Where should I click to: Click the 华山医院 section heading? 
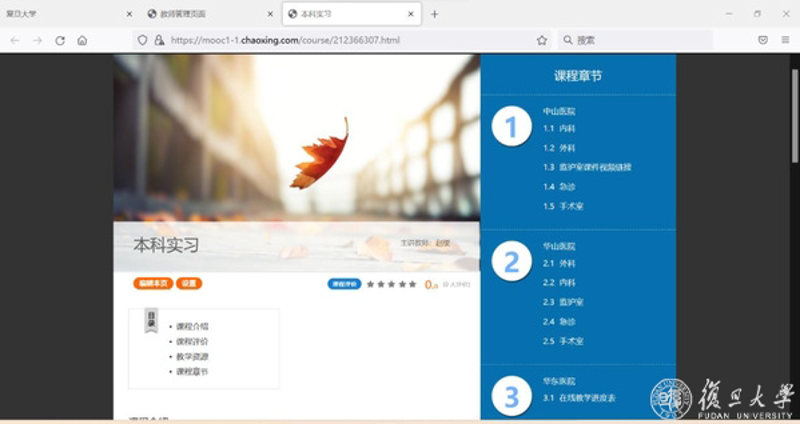pos(559,246)
